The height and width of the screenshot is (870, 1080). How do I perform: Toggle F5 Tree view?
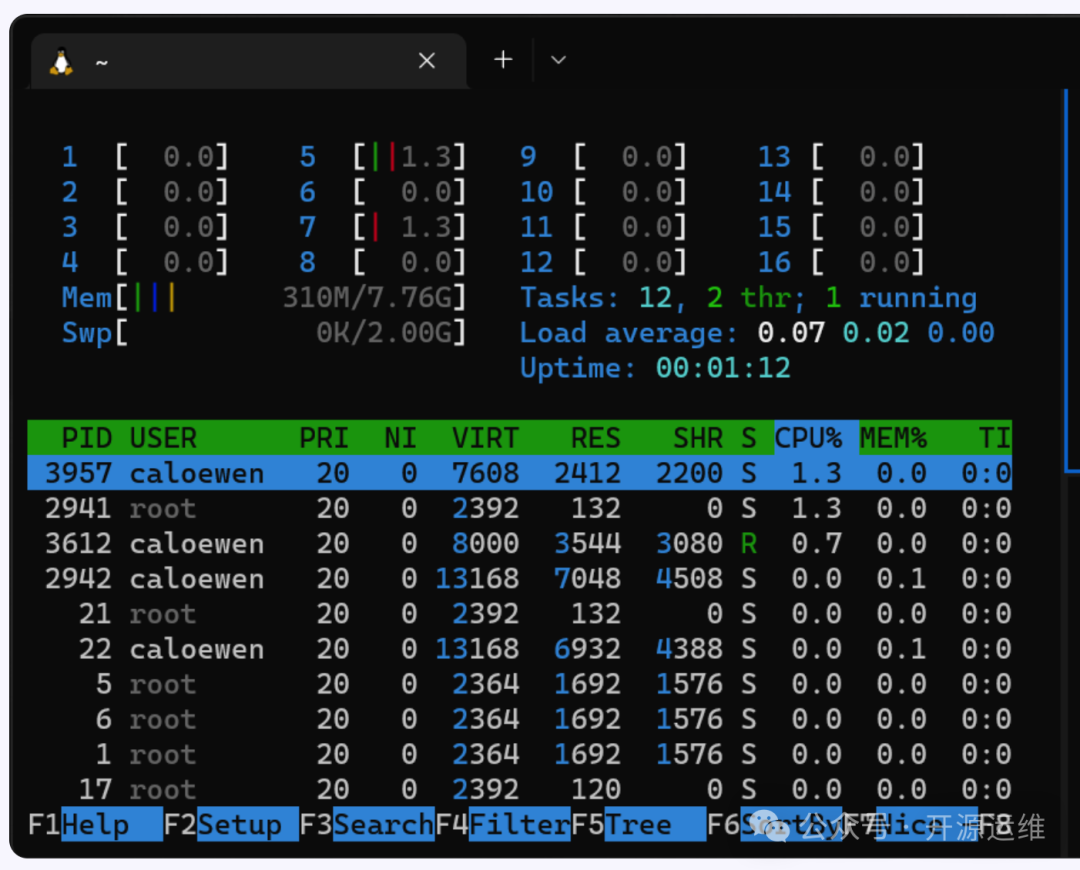tap(639, 825)
